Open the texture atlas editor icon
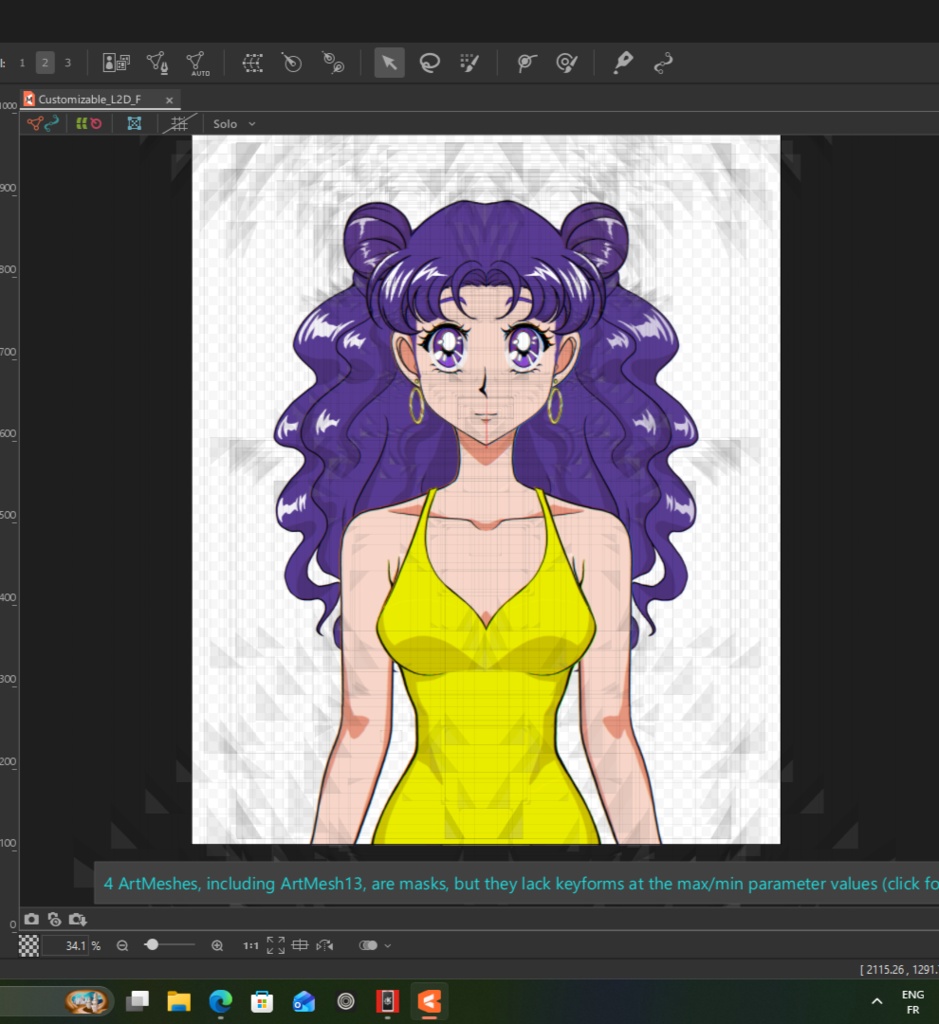 point(116,63)
